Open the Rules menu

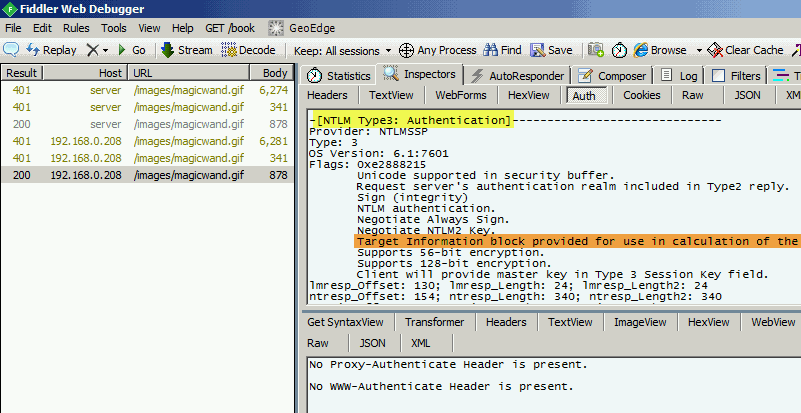tap(76, 28)
